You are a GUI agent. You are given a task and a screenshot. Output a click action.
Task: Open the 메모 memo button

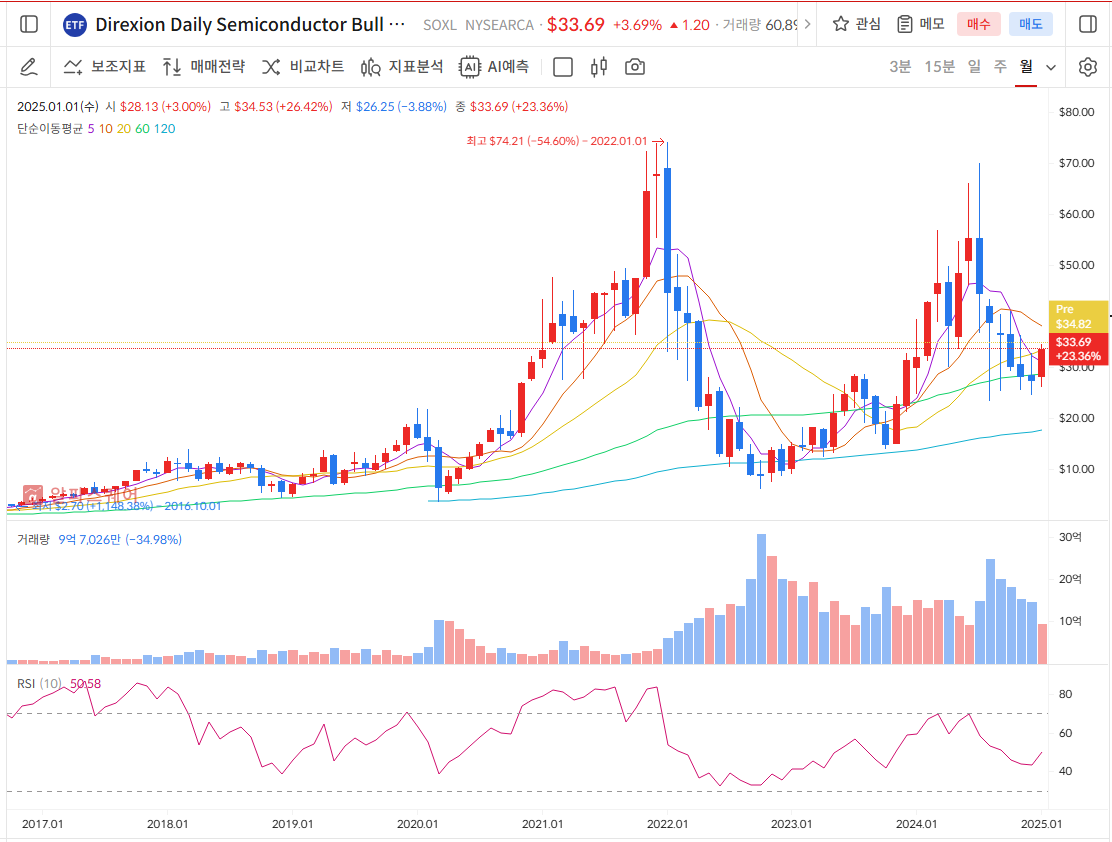tap(921, 24)
